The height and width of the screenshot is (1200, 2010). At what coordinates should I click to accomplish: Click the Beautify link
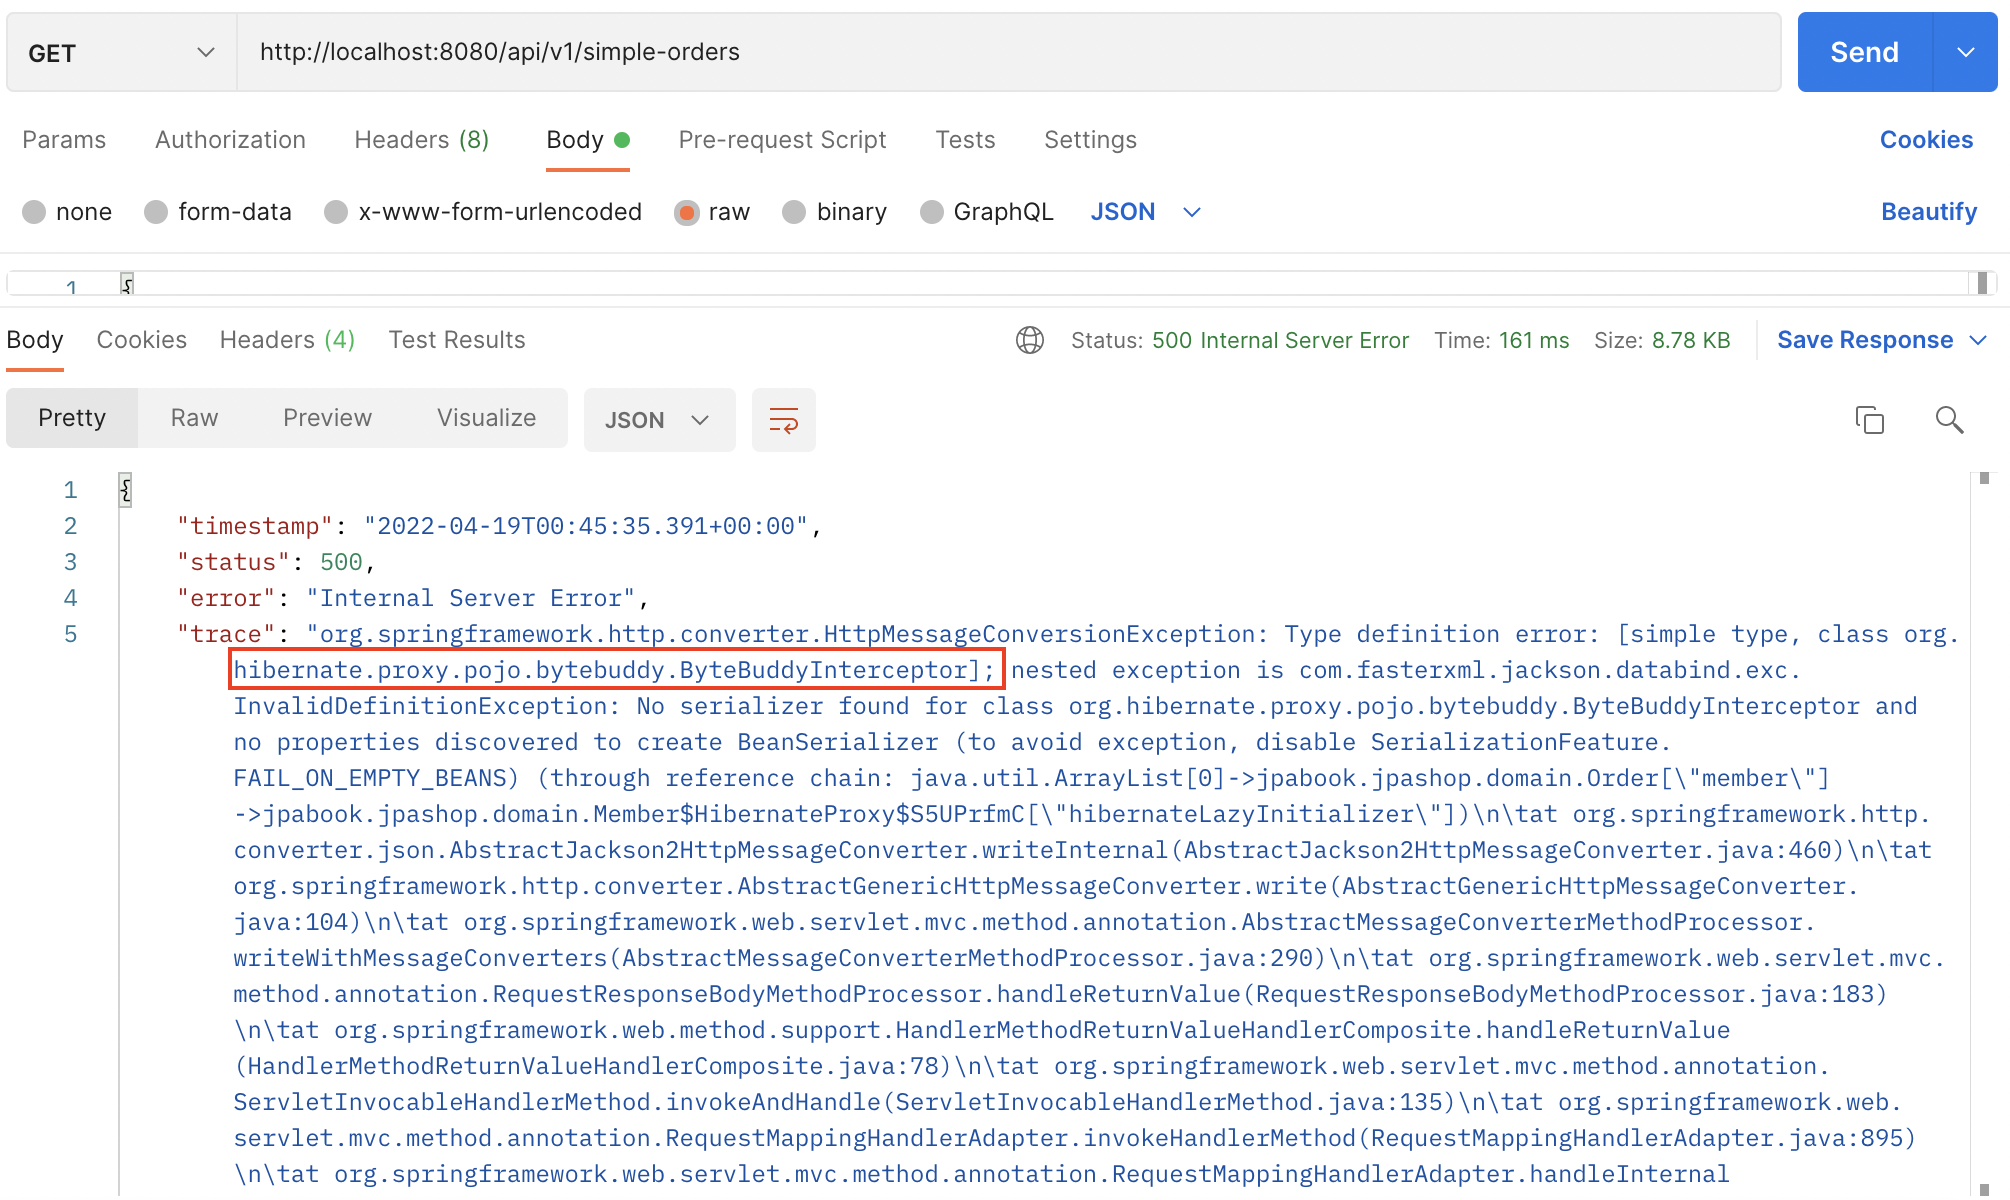click(x=1928, y=212)
